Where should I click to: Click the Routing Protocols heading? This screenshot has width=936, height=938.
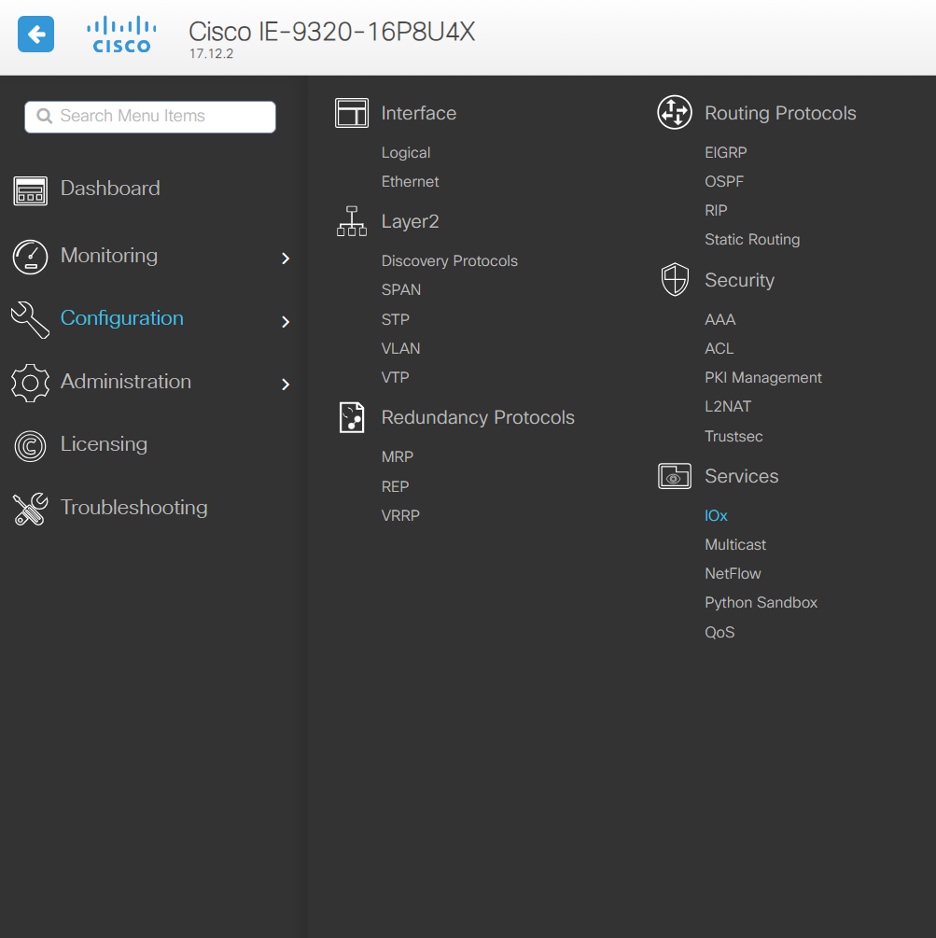tap(780, 113)
